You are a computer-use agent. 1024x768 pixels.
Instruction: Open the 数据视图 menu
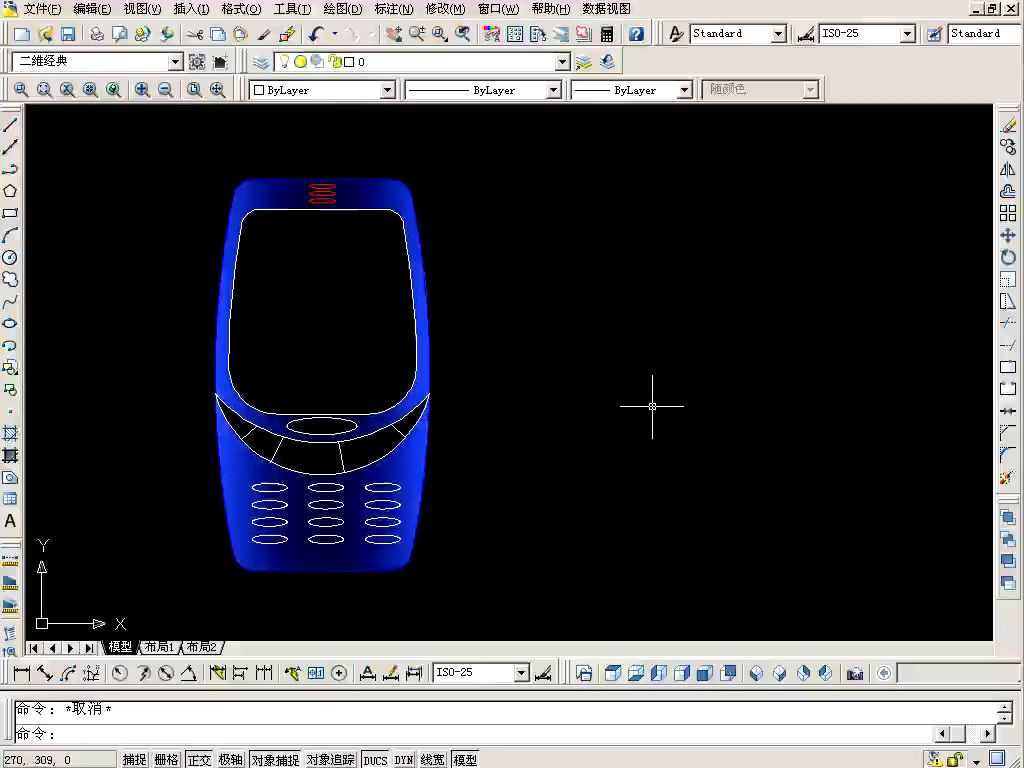coord(607,9)
